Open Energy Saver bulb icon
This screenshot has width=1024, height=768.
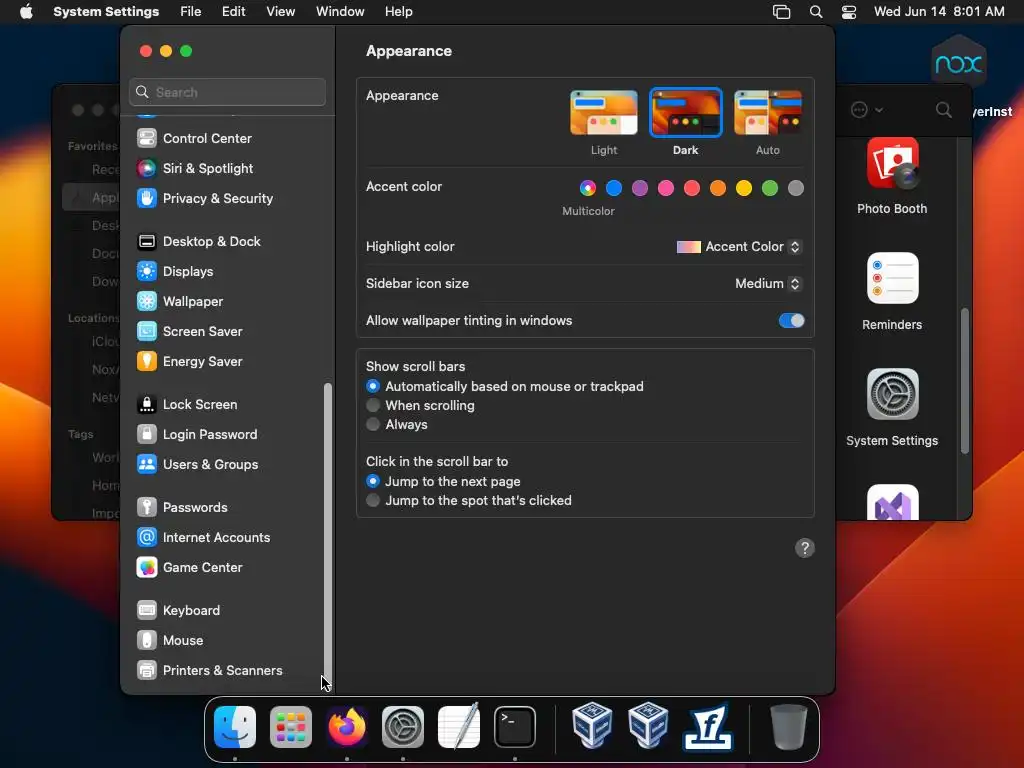pos(146,362)
